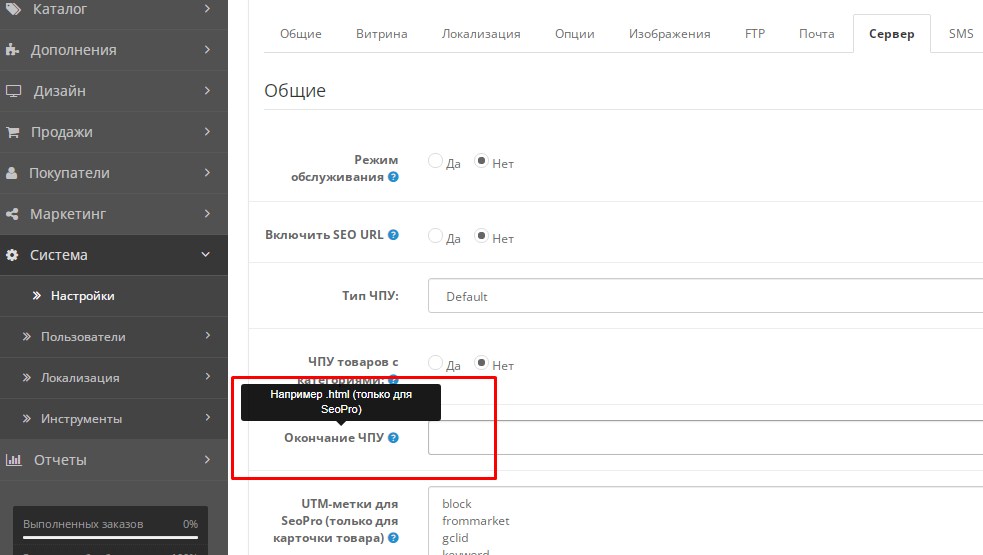Click the Дизайн monitor icon
The image size is (983, 555).
13,91
